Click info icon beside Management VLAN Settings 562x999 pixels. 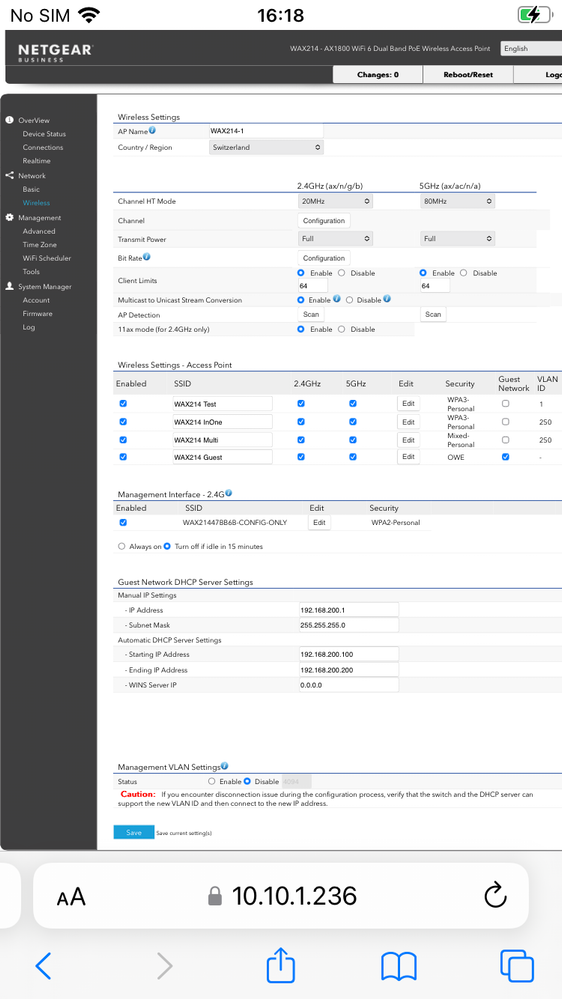224,766
